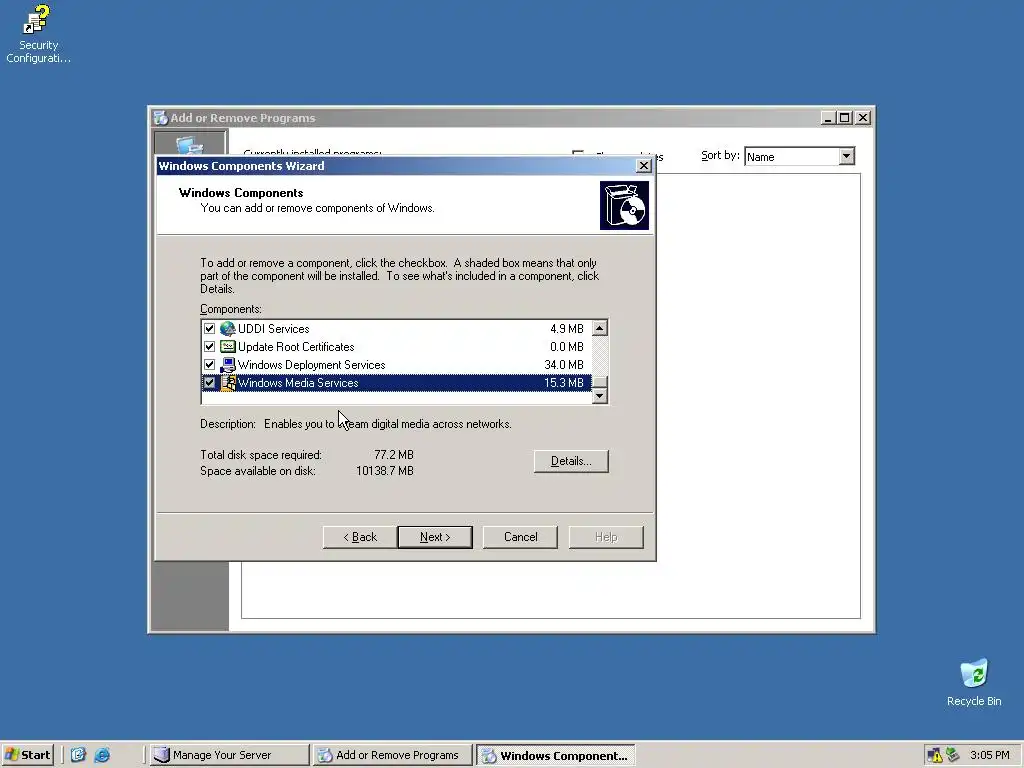This screenshot has width=1024, height=768.
Task: Click the Details button
Action: point(571,461)
